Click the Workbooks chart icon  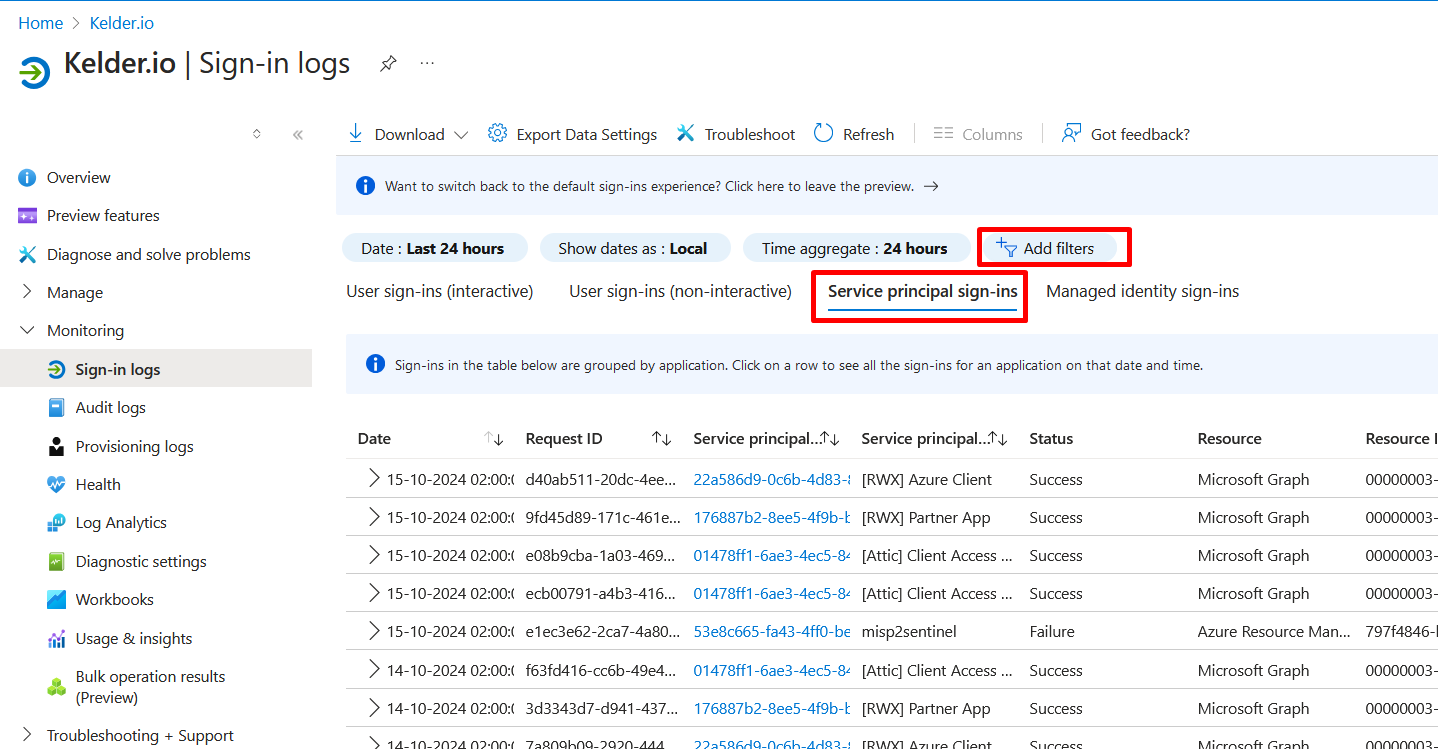point(57,600)
